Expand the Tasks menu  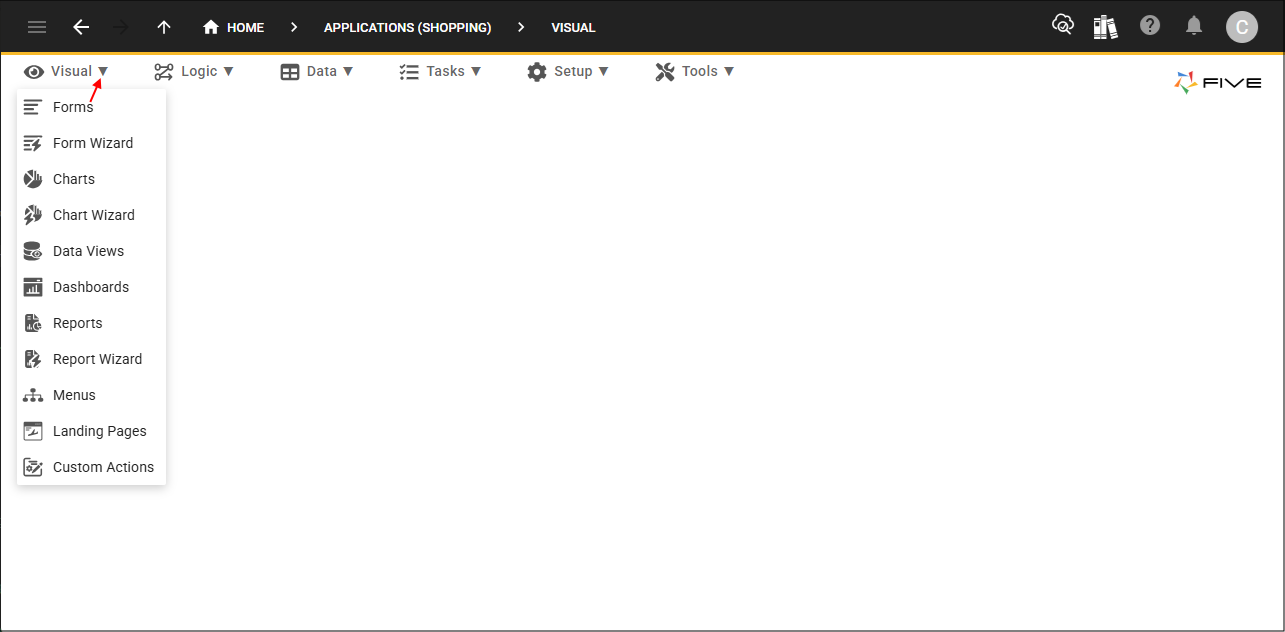click(441, 71)
